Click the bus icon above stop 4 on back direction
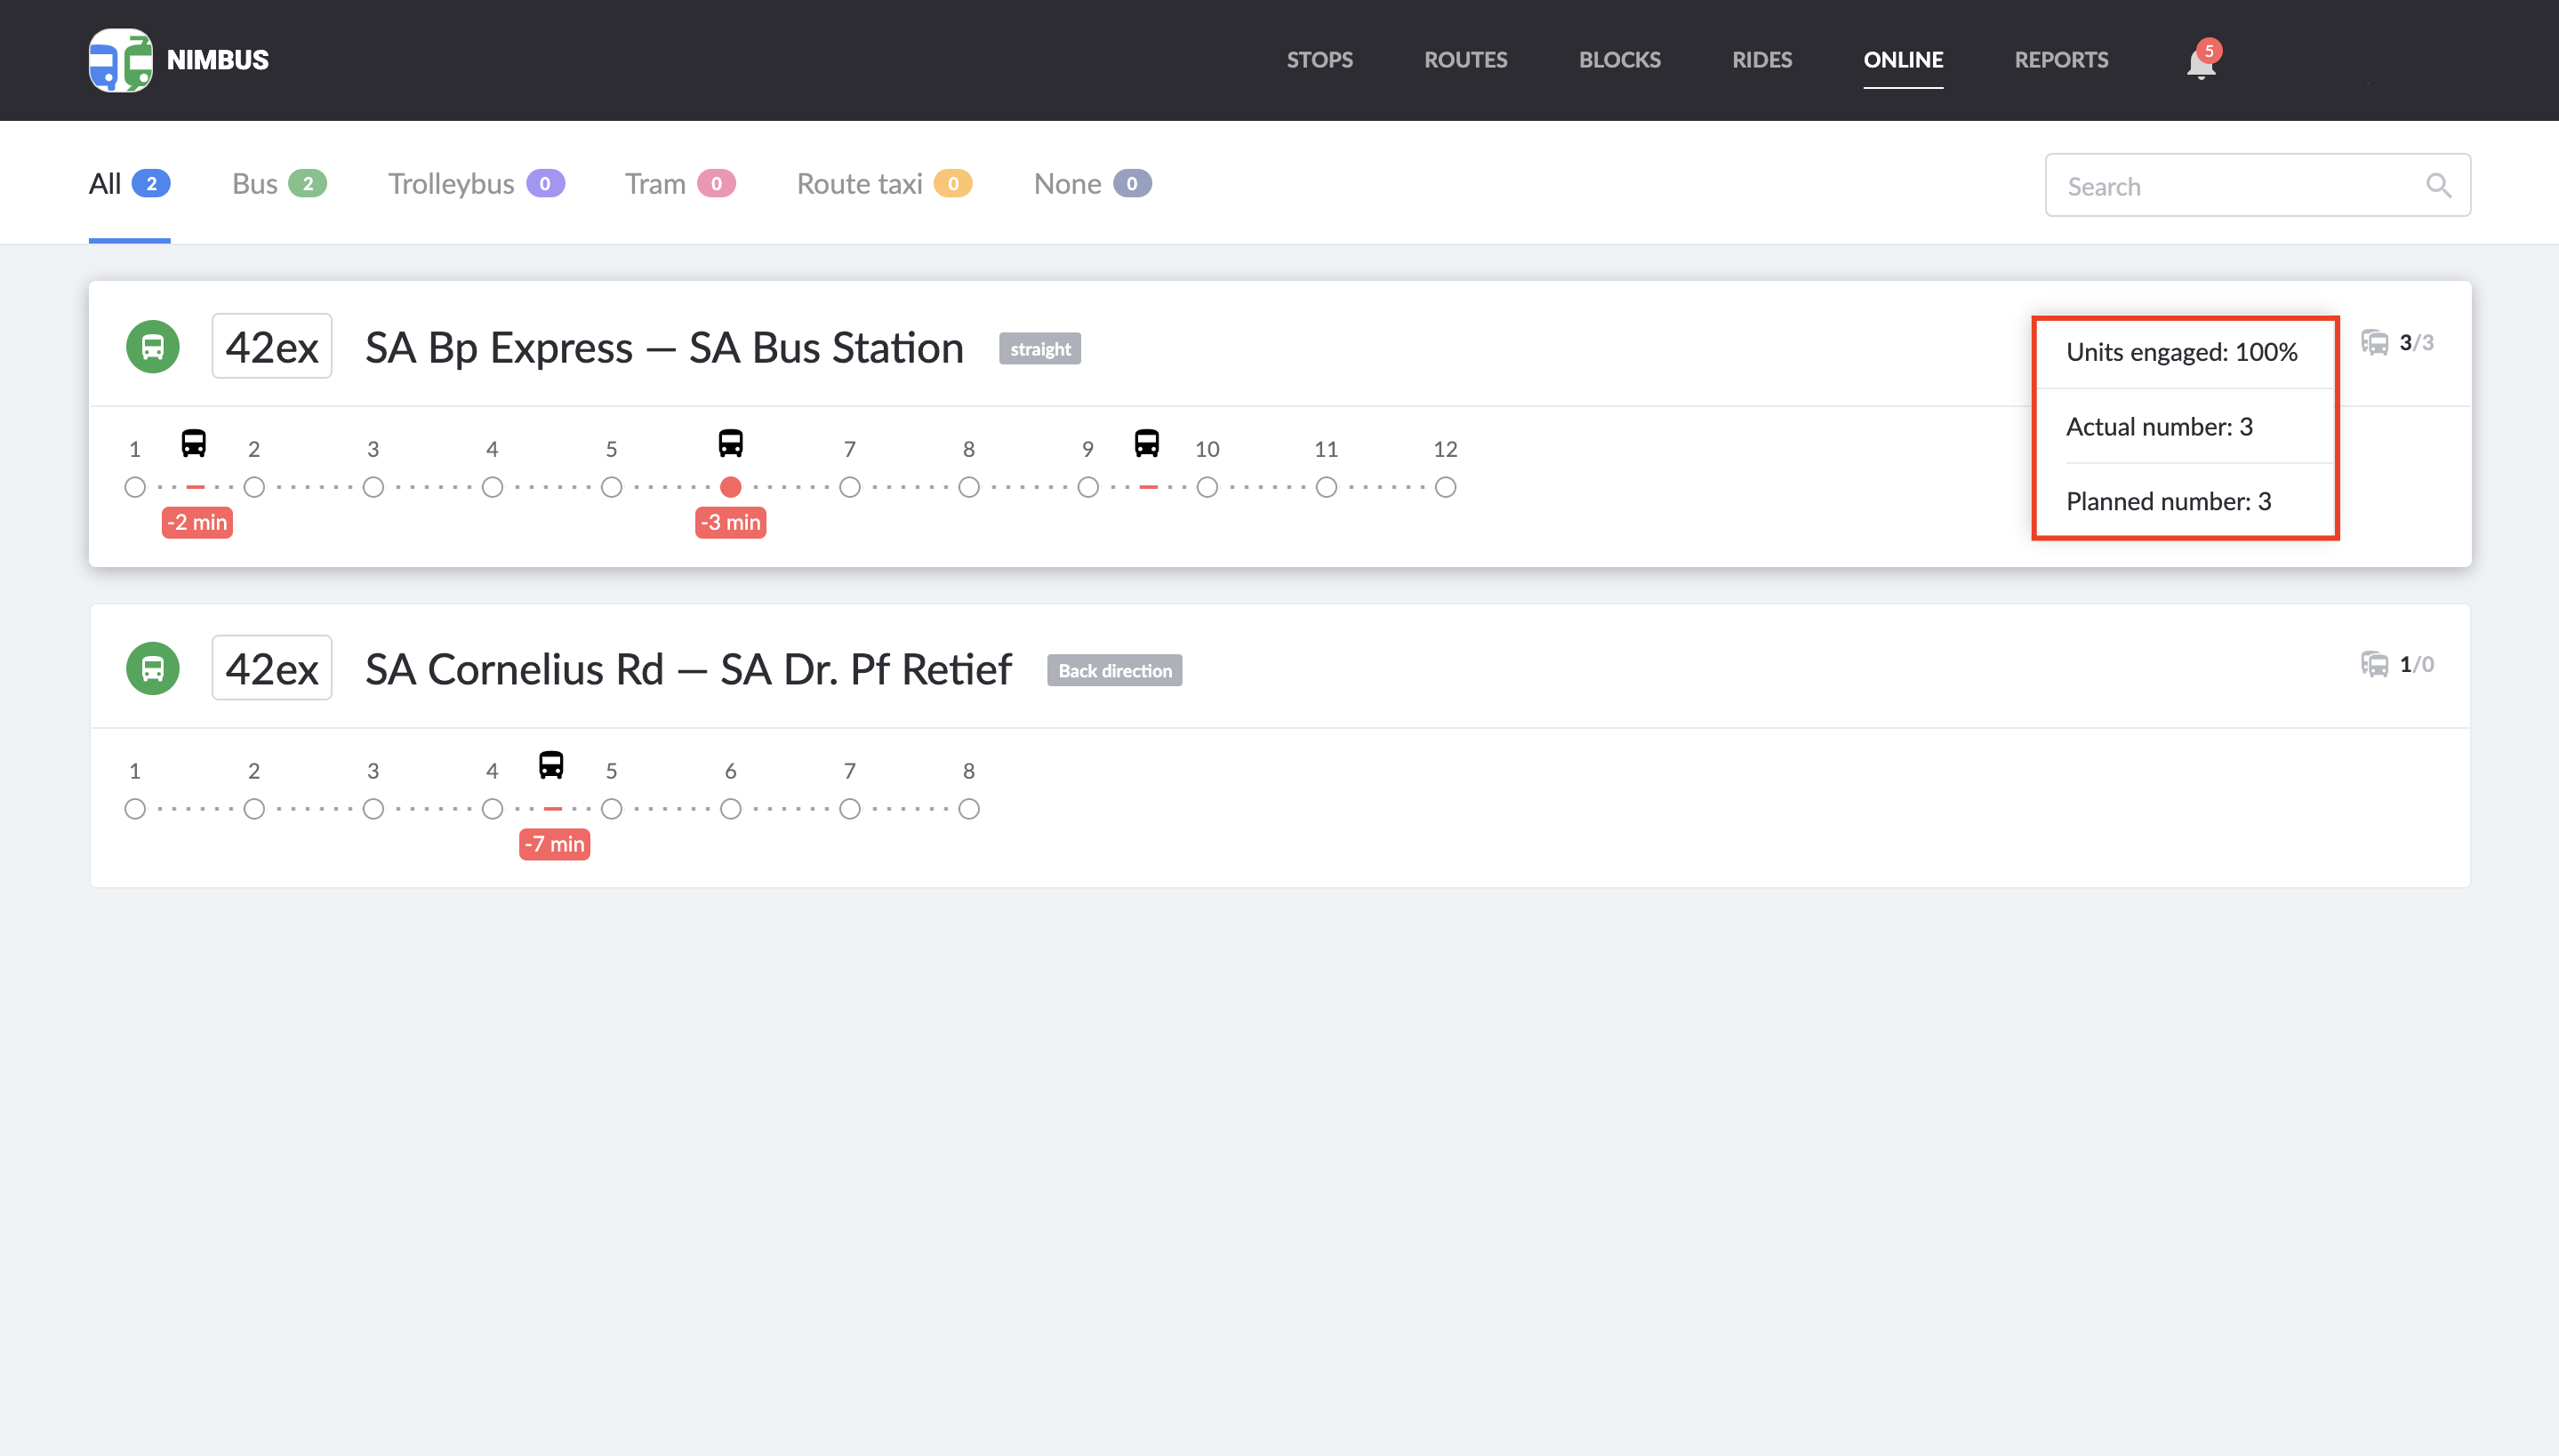This screenshot has width=2559, height=1456. tap(552, 766)
